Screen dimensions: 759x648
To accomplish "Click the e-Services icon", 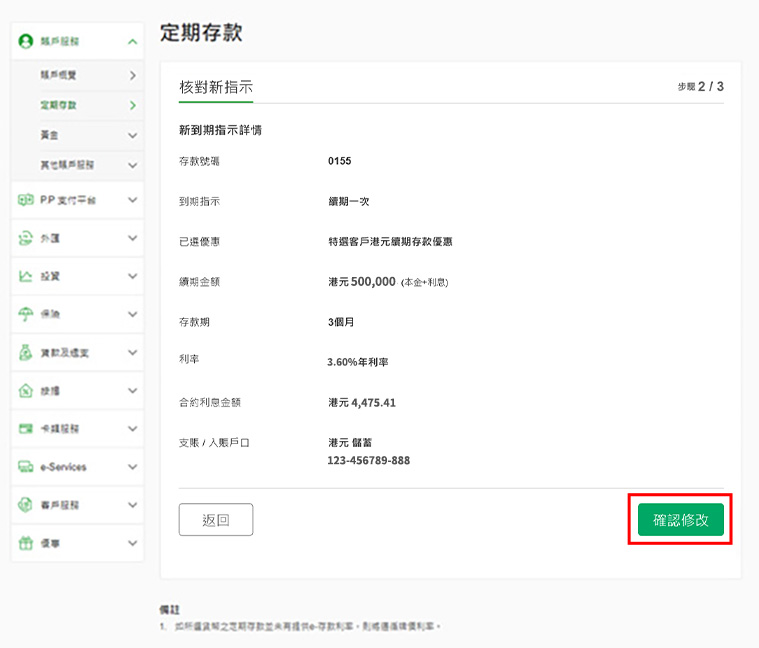I will (x=26, y=467).
